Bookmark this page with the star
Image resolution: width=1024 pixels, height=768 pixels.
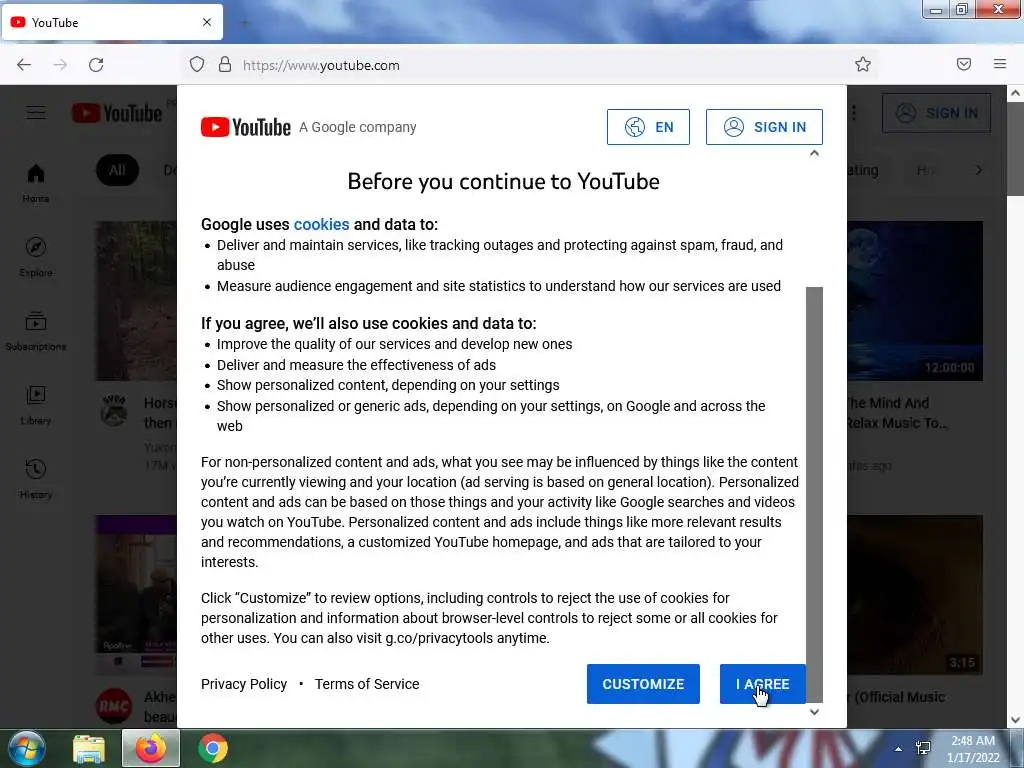click(863, 64)
